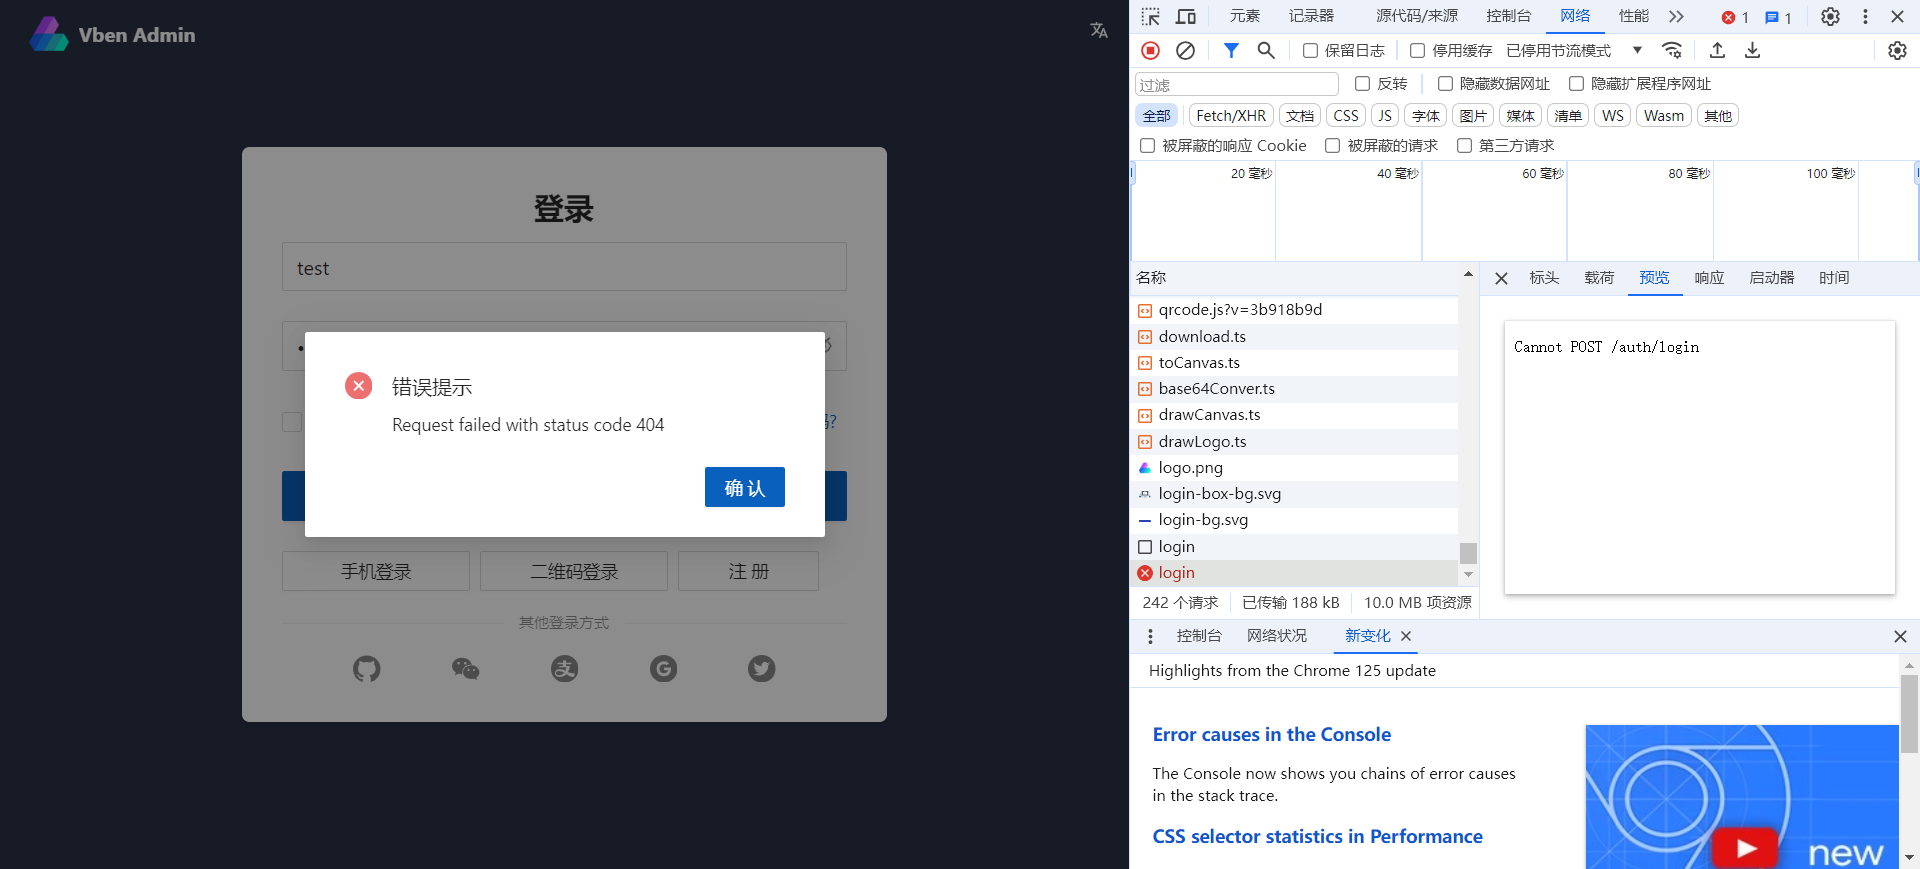Filter requests by Fetch/XHR
The image size is (1920, 869).
[1231, 116]
